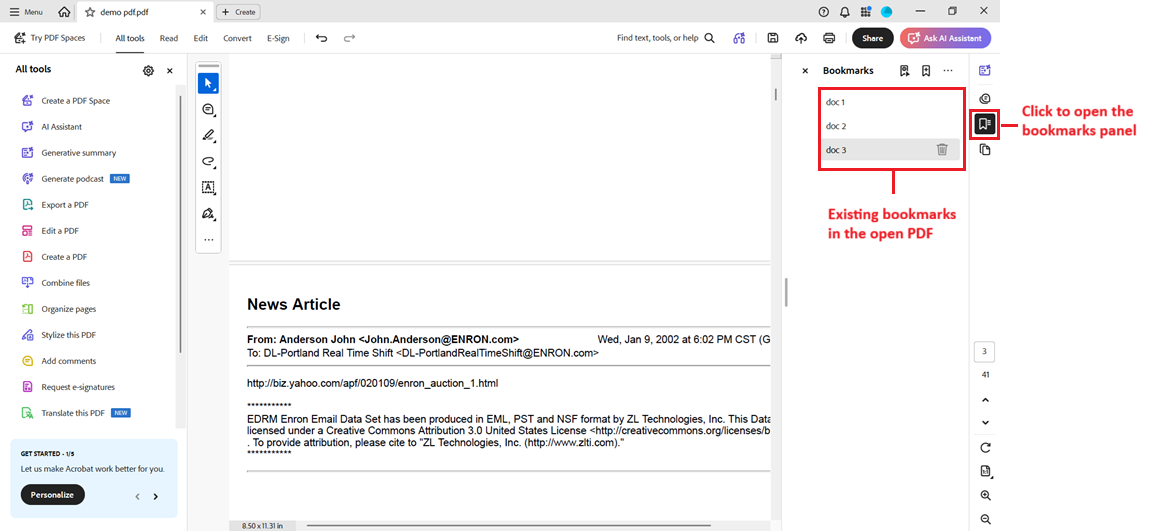Image resolution: width=1162 pixels, height=531 pixels.
Task: Close the Bookmarks panel
Action: (x=806, y=71)
